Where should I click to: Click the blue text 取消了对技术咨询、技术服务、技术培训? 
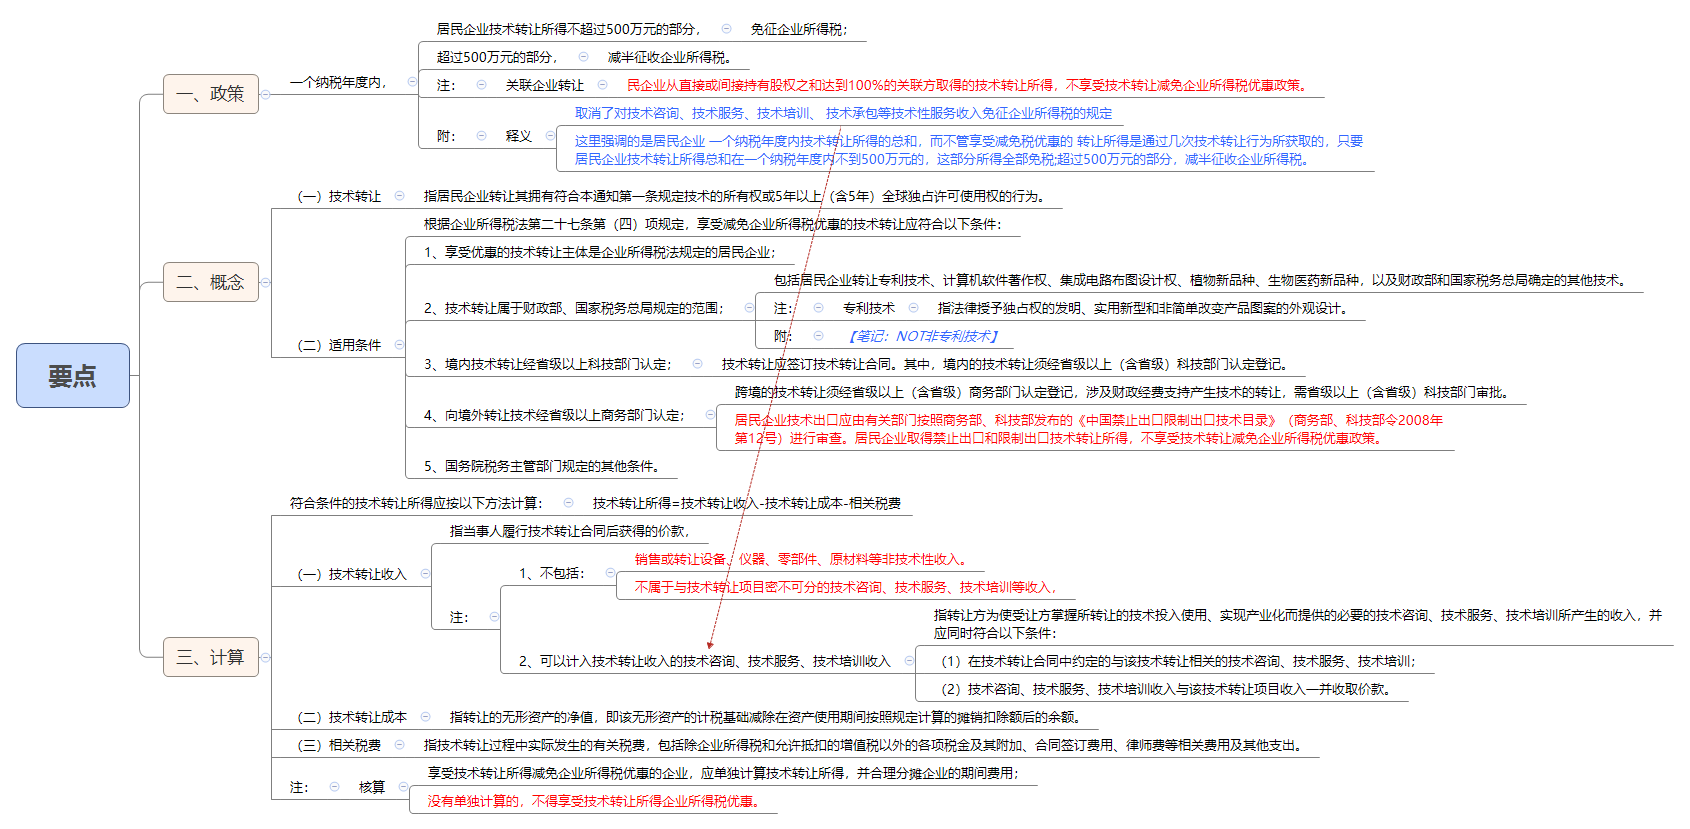point(843,113)
